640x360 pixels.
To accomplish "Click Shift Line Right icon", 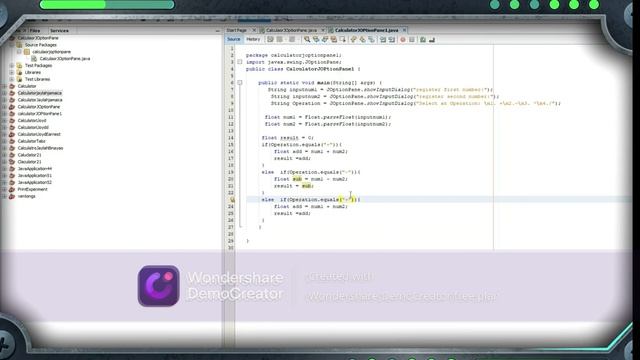I will click(x=392, y=40).
